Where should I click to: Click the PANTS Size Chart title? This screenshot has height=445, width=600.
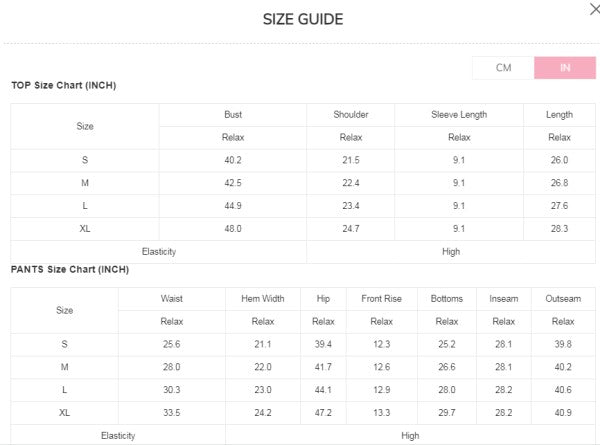point(70,269)
